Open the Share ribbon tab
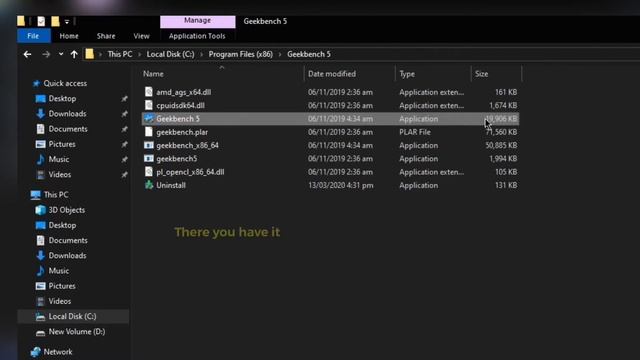 [106, 36]
